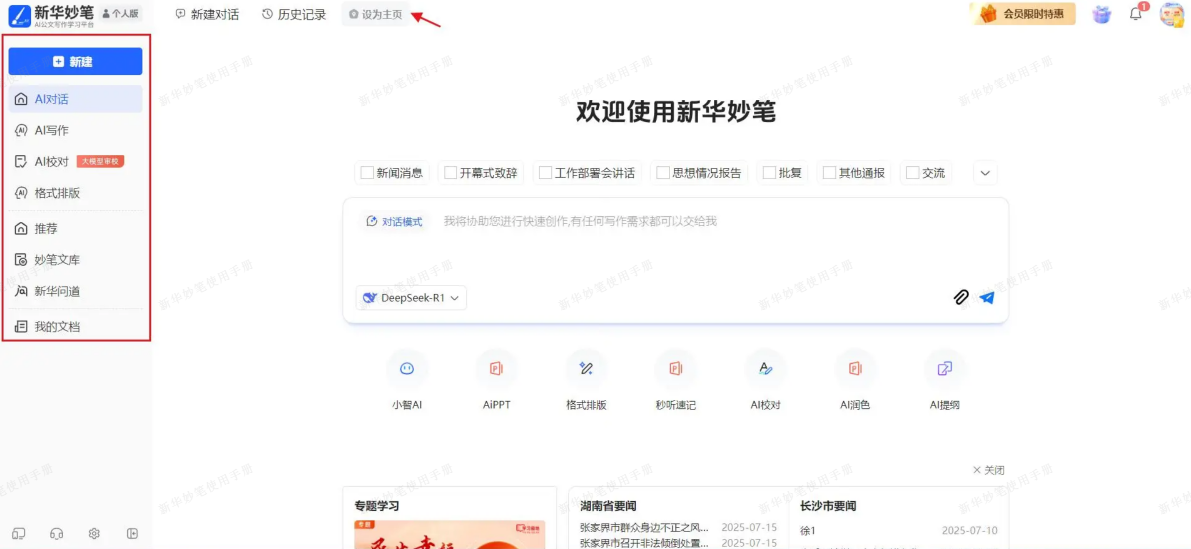The width and height of the screenshot is (1191, 549).
Task: Check the 交流 checkbox
Action: (913, 173)
